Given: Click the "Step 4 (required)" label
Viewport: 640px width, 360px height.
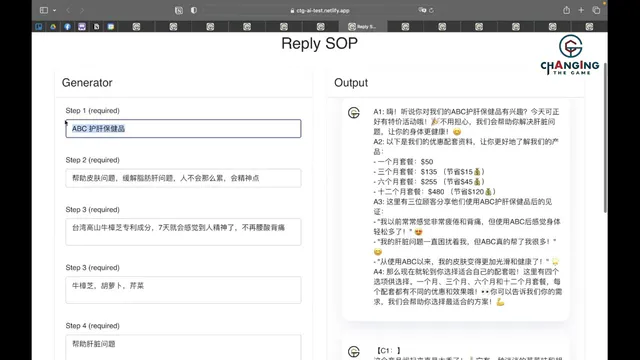Looking at the screenshot, I should (x=93, y=326).
